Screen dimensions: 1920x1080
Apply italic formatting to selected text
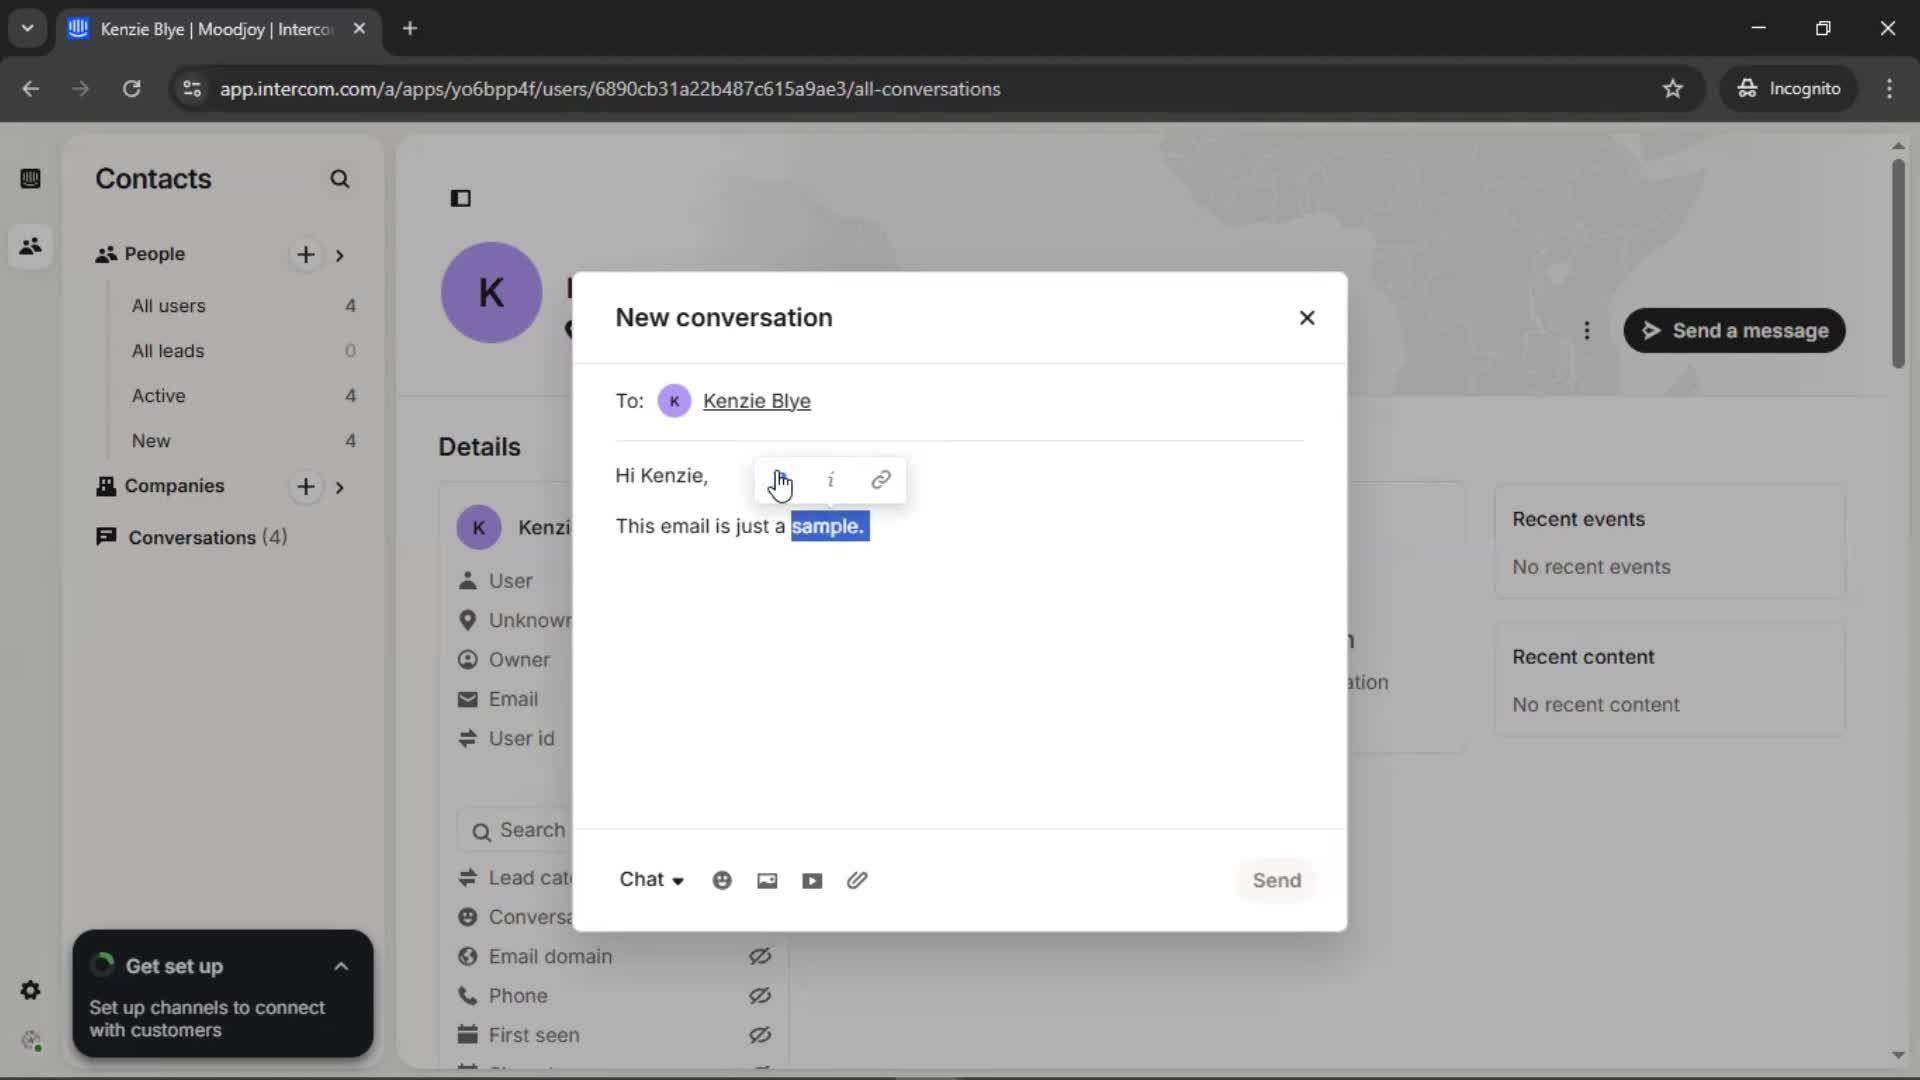(831, 480)
